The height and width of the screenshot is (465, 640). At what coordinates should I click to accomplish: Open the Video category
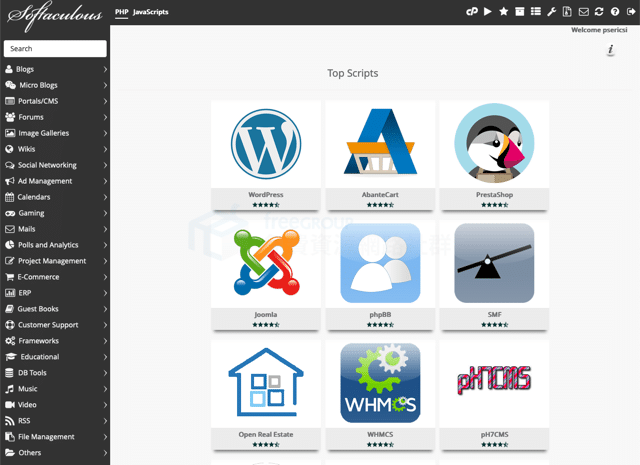55,405
